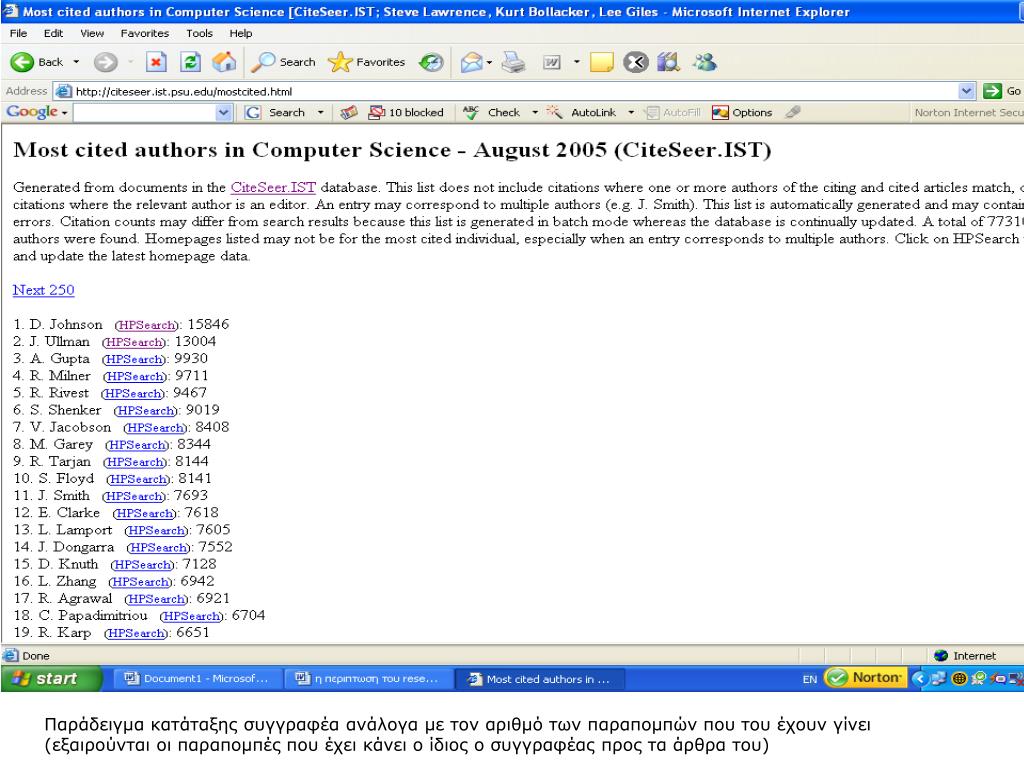
Task: Open the Mail button dropdown arrow
Action: click(x=488, y=63)
